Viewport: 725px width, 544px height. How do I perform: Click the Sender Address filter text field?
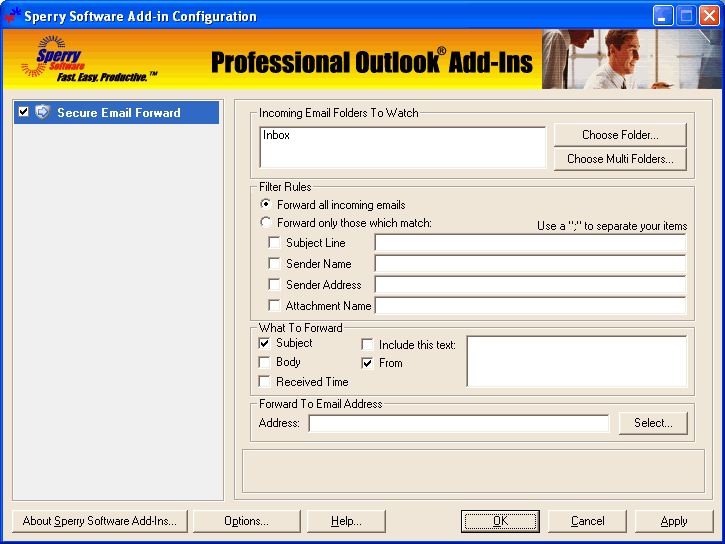(x=530, y=284)
